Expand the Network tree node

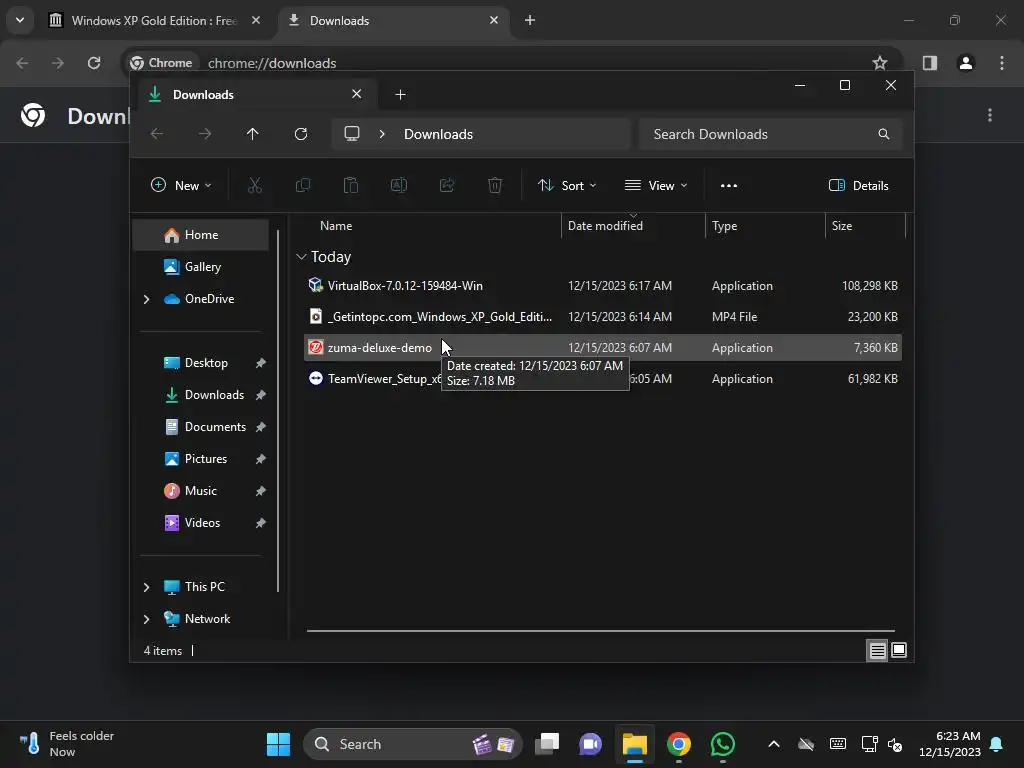(x=146, y=619)
